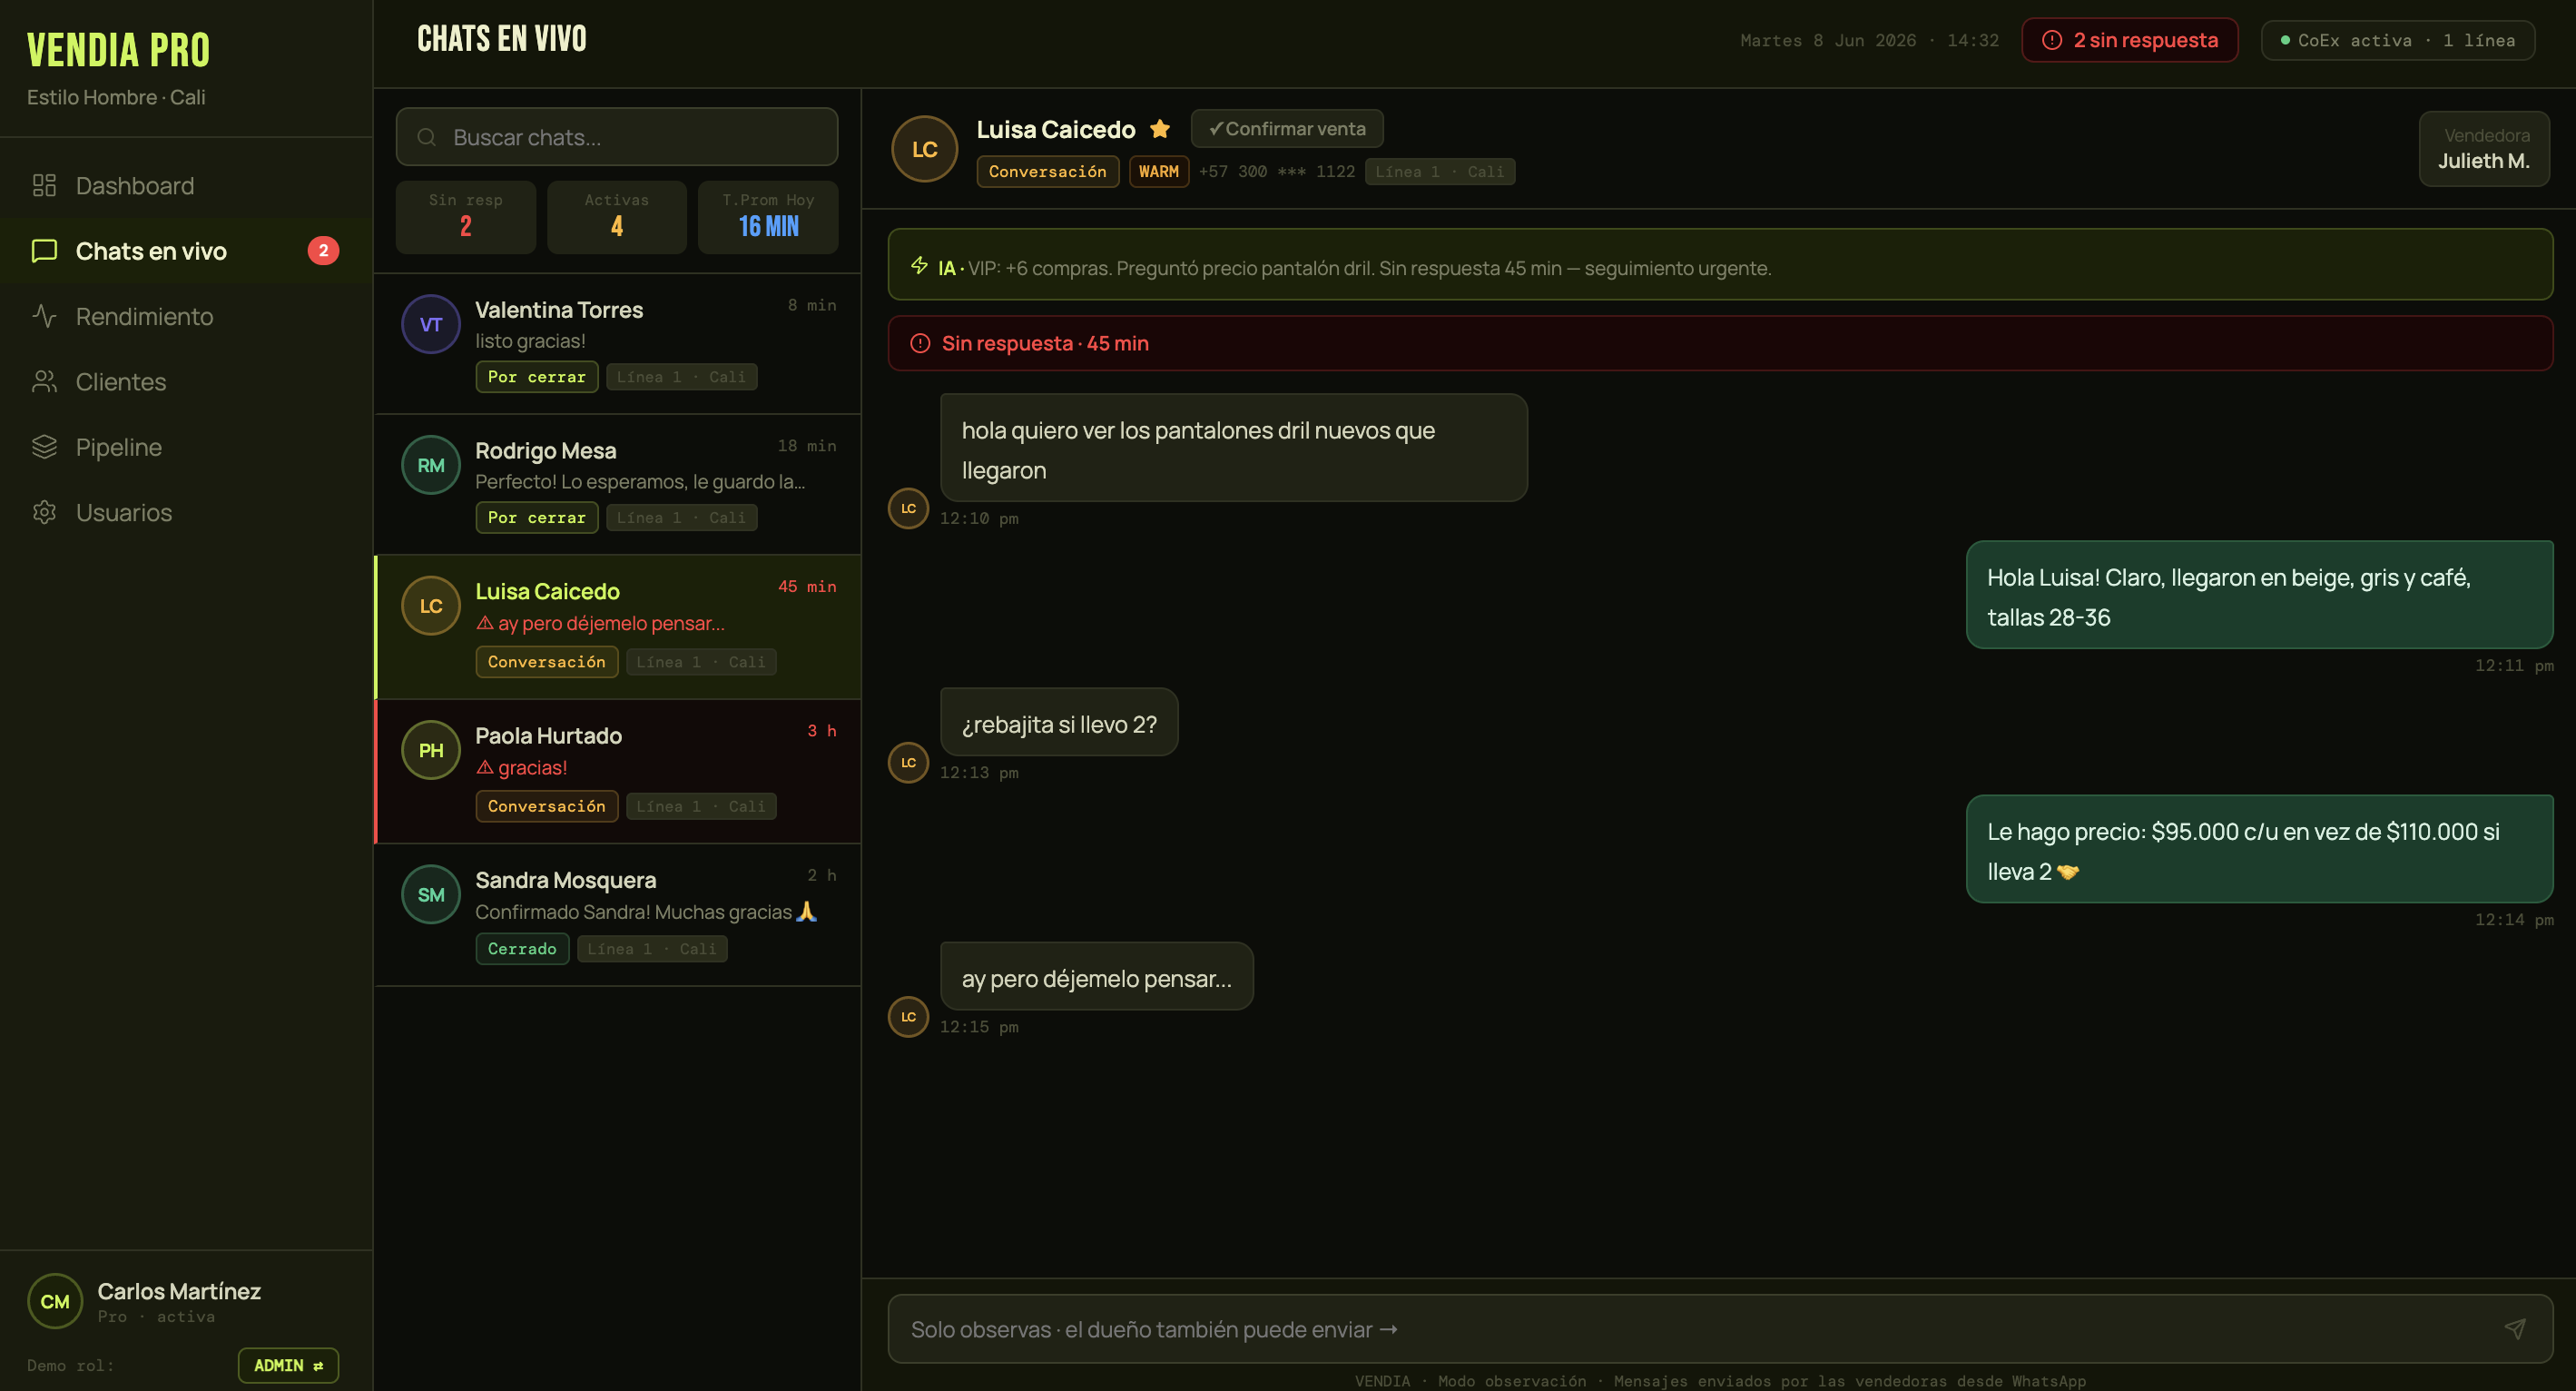Click the 'ay pero déjemelo pensar...' message bubble
Screen dimensions: 2576x1391
[1097, 977]
